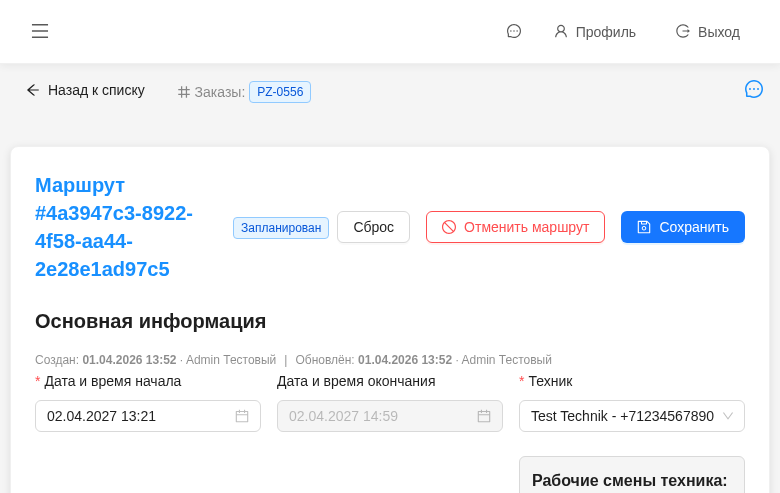Click the Отменить маршрут button
This screenshot has height=493, width=780.
tap(515, 227)
